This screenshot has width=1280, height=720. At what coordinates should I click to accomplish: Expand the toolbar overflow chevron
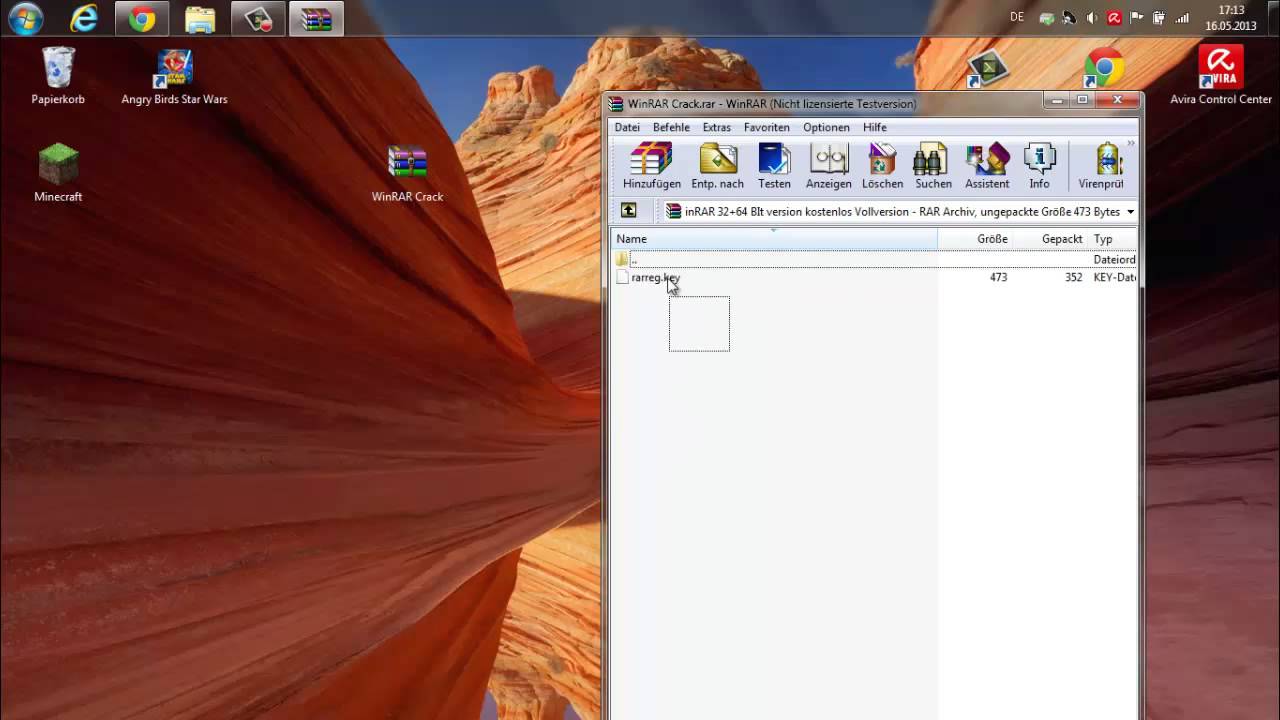1131,144
